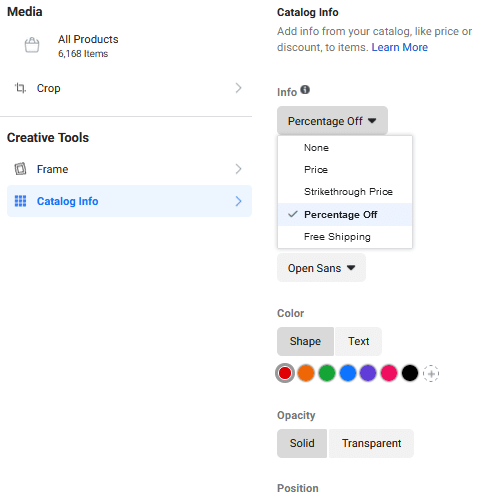
Task: Pick the green color swatch
Action: pyautogui.click(x=327, y=373)
